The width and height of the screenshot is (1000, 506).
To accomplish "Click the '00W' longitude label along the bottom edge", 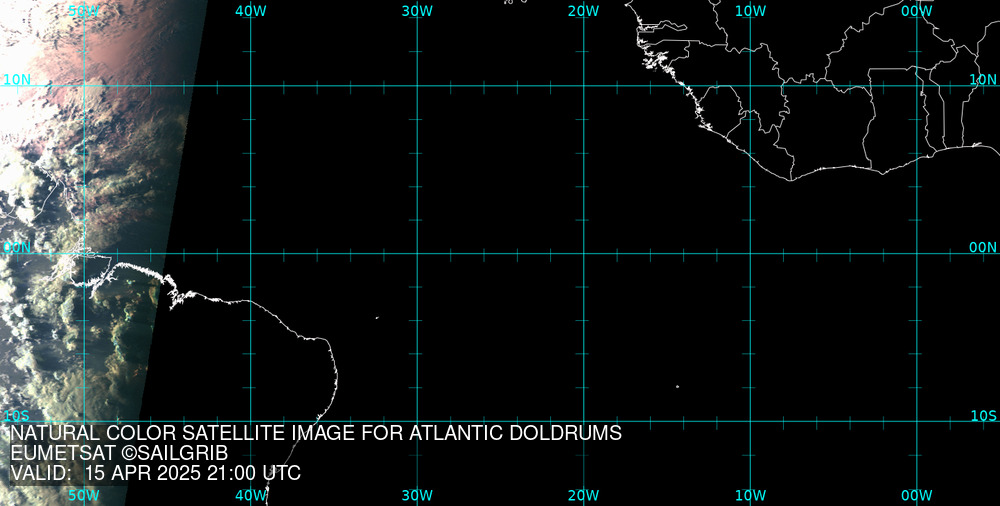I will point(917,495).
